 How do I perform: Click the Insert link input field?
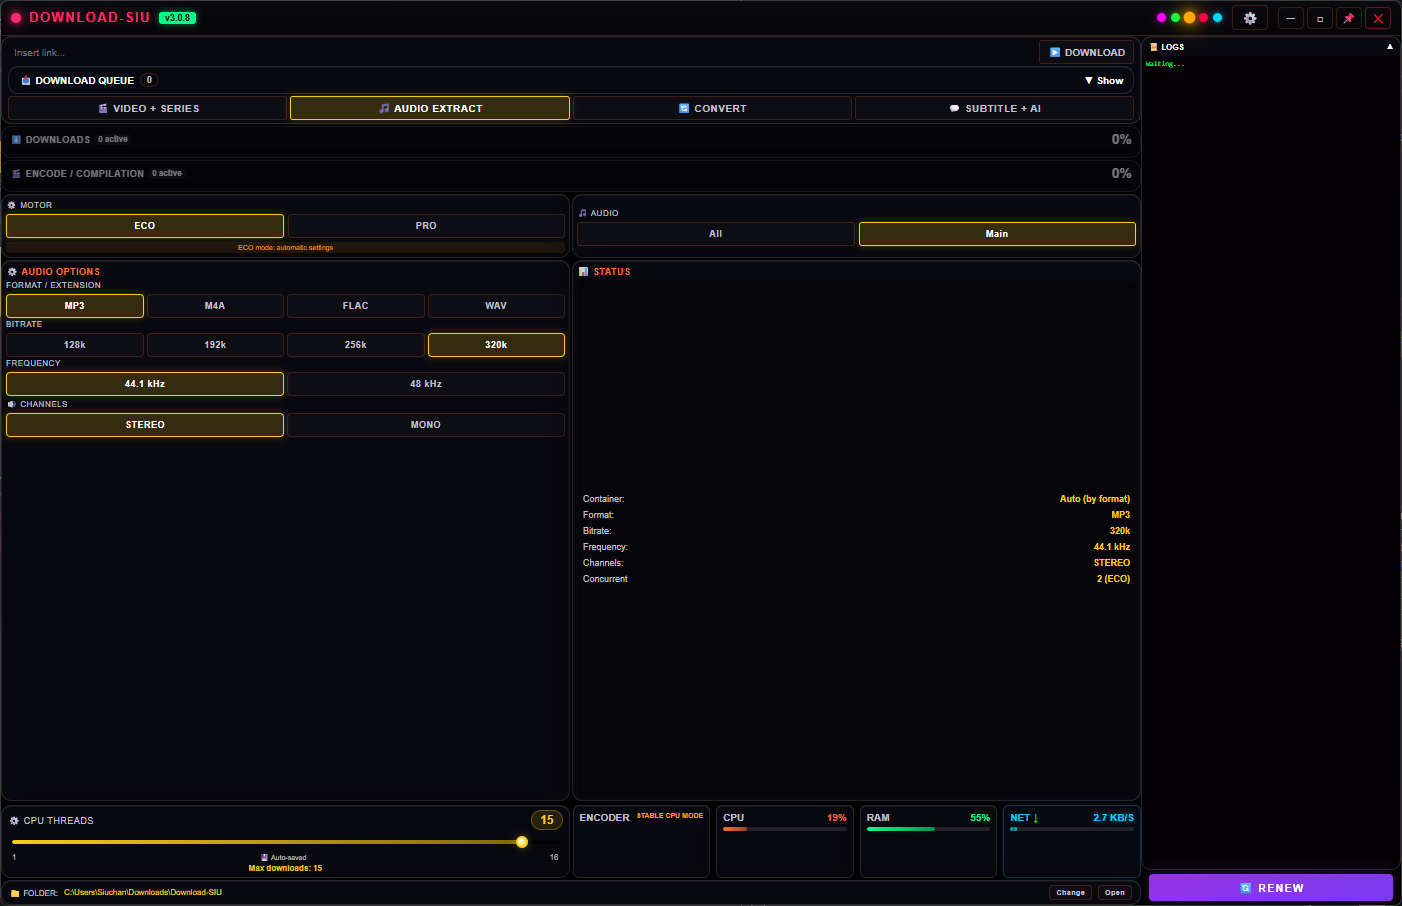click(520, 53)
